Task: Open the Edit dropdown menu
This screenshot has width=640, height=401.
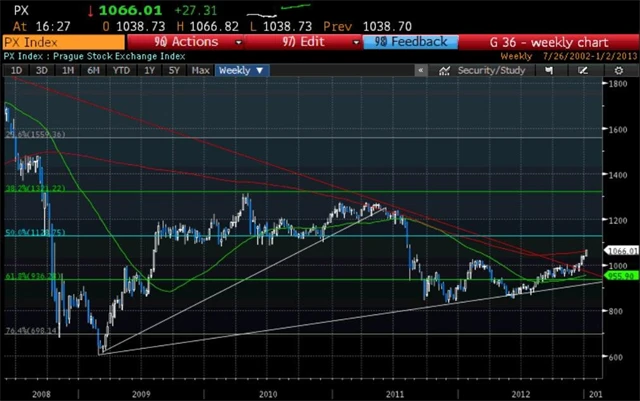Action: coord(303,42)
